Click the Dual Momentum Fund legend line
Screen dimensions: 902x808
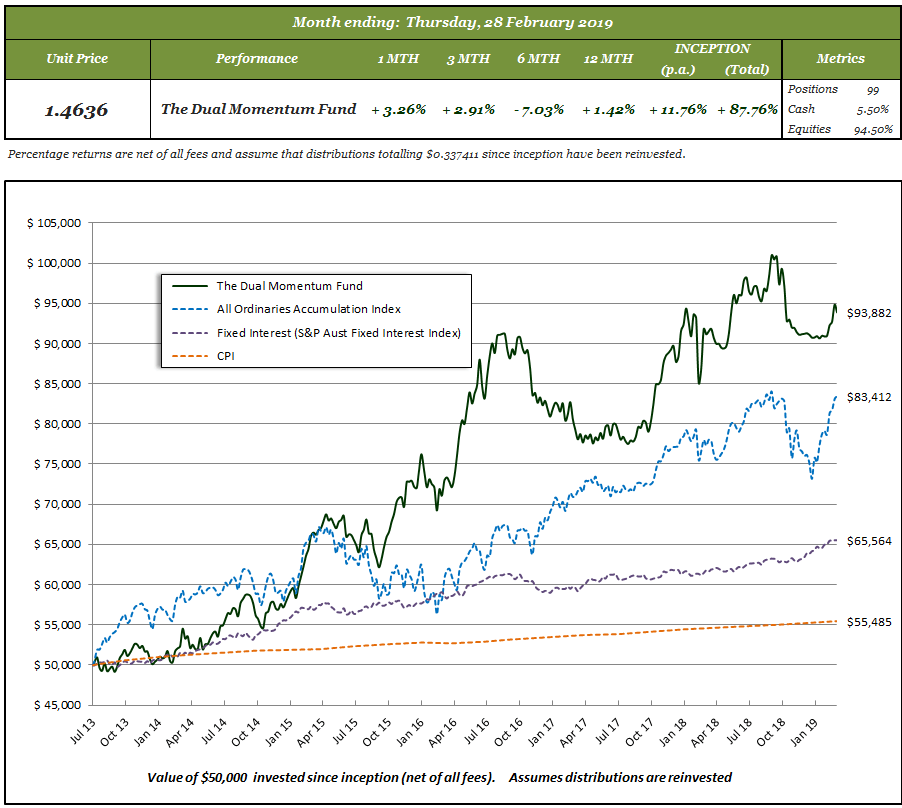(189, 286)
